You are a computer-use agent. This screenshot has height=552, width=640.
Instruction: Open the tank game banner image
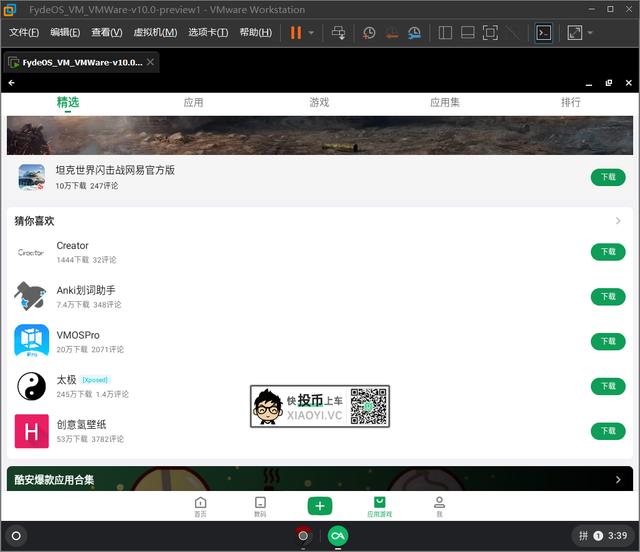pyautogui.click(x=320, y=135)
